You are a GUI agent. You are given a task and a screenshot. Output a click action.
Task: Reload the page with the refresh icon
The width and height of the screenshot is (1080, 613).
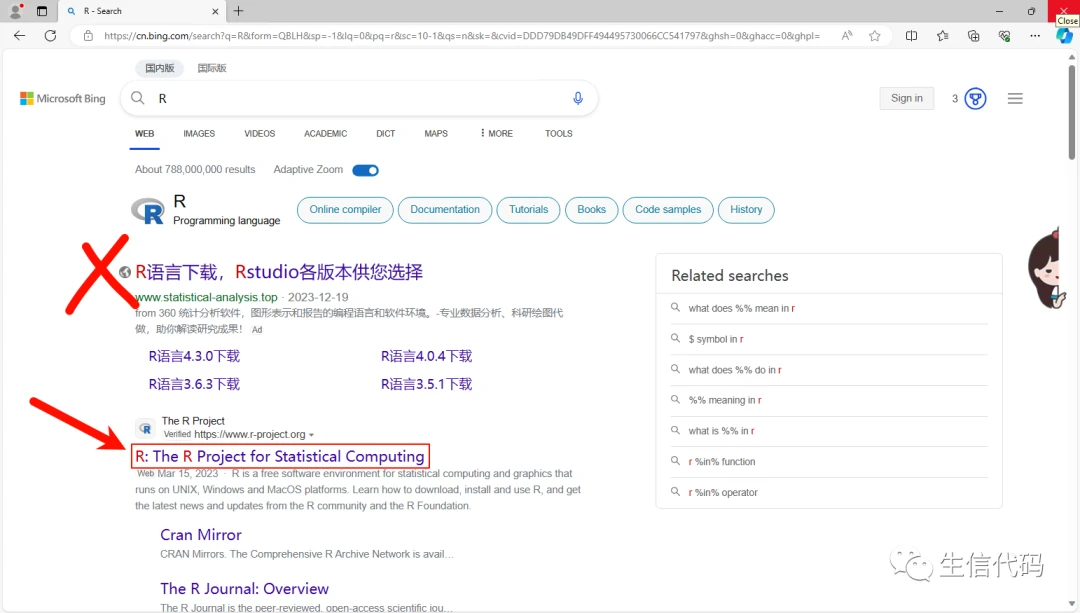pyautogui.click(x=50, y=36)
